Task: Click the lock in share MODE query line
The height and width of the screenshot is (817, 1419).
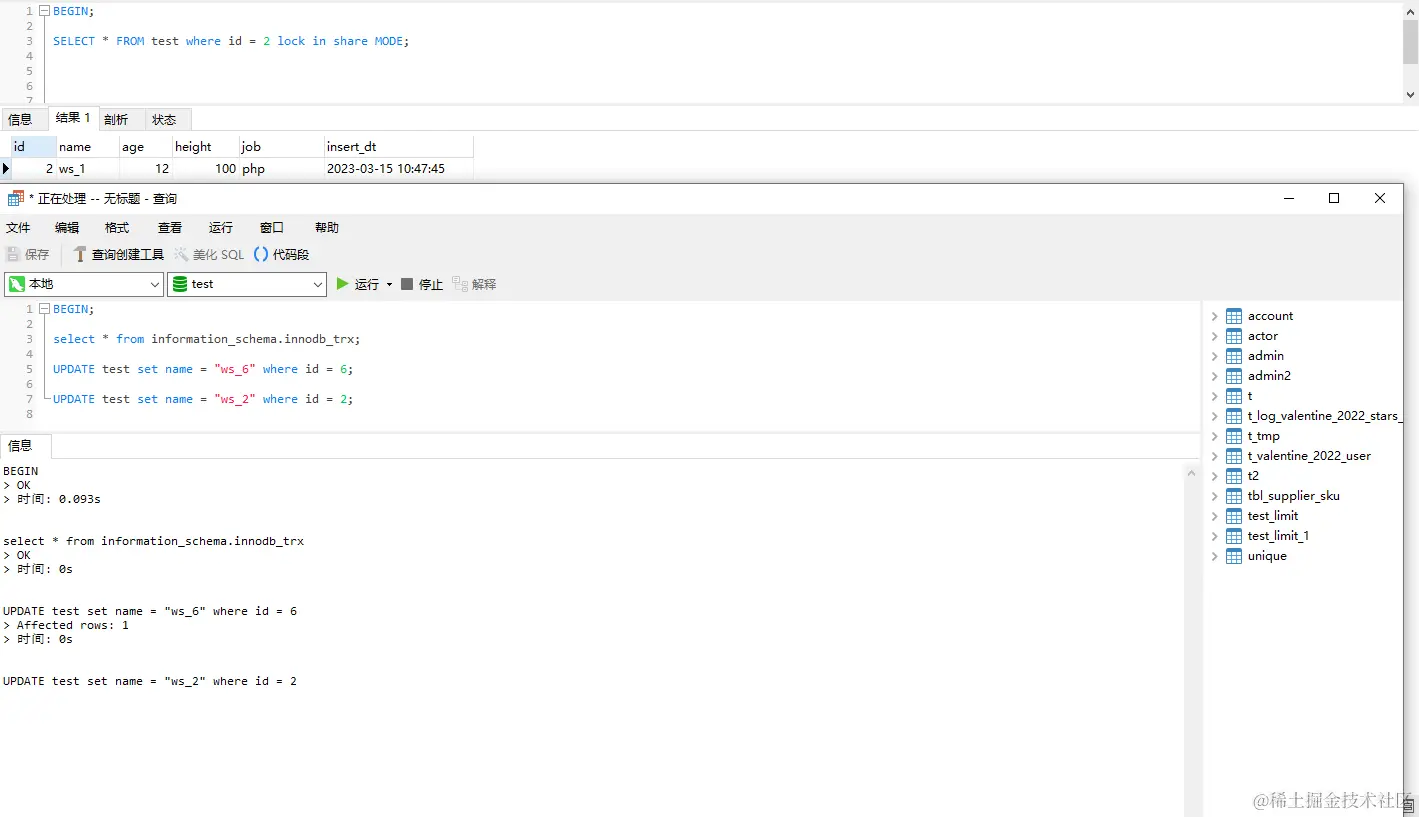Action: 231,41
